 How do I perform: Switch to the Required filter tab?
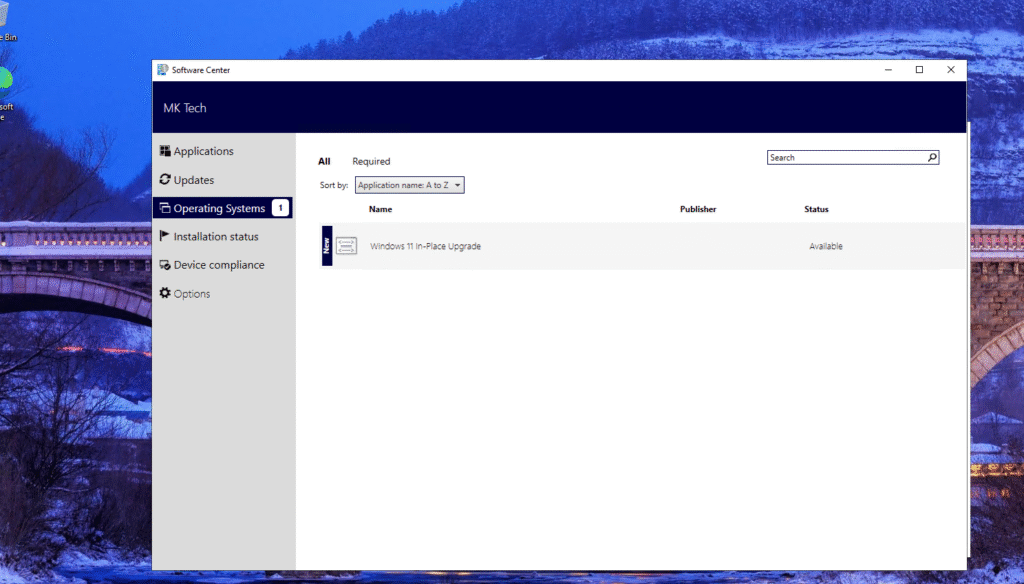[371, 161]
